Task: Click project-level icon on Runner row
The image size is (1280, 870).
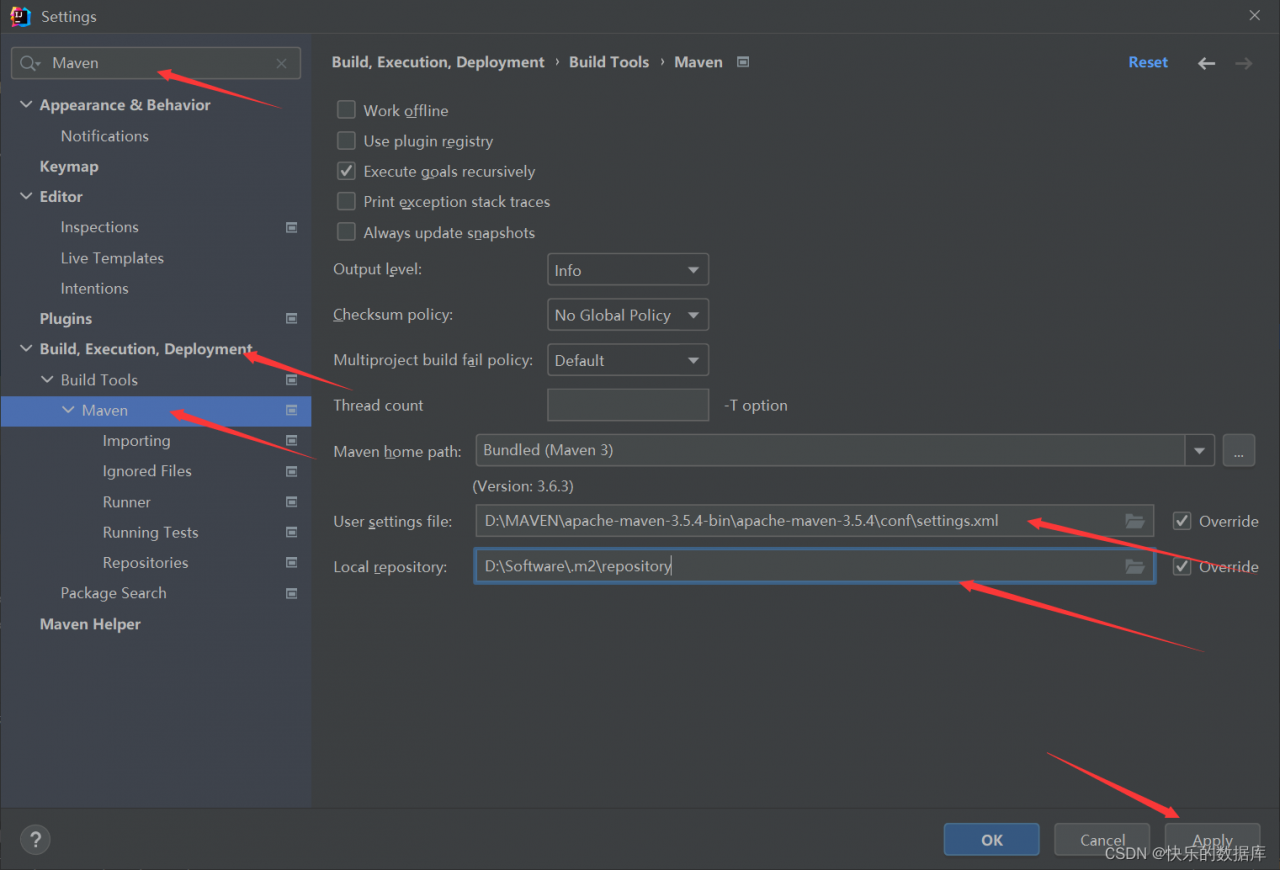Action: (x=291, y=501)
